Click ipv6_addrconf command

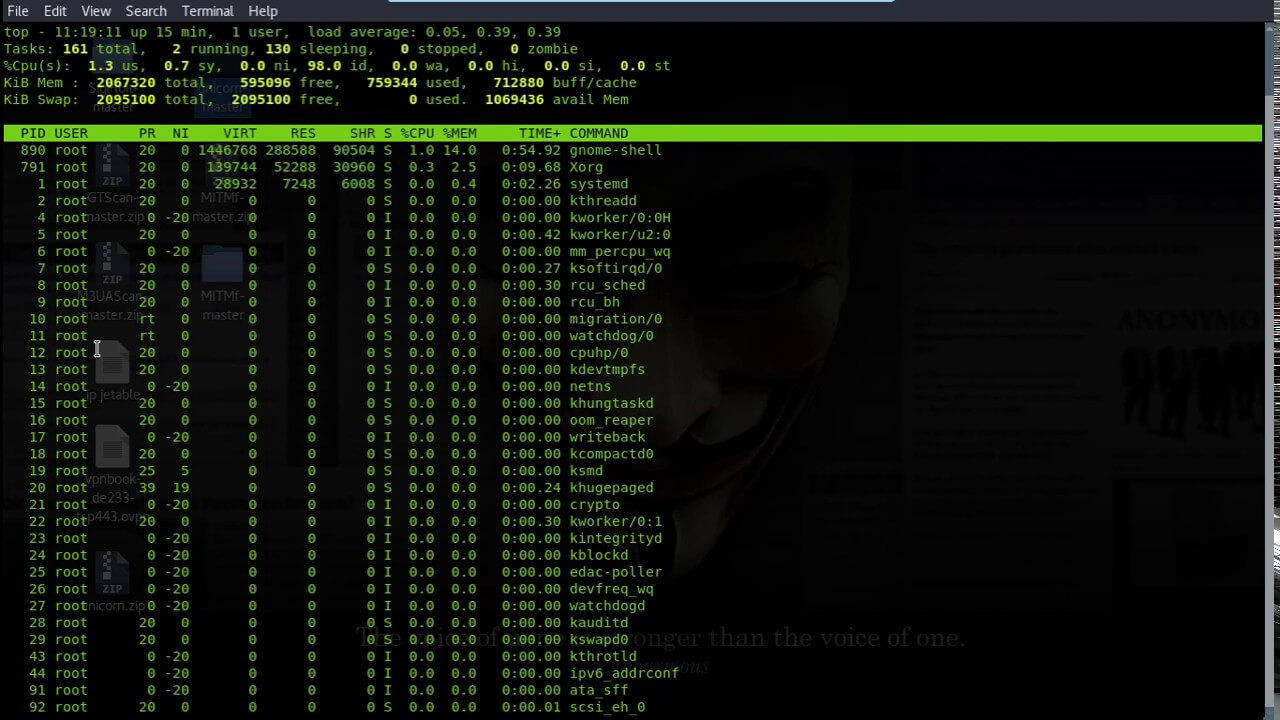pyautogui.click(x=624, y=673)
